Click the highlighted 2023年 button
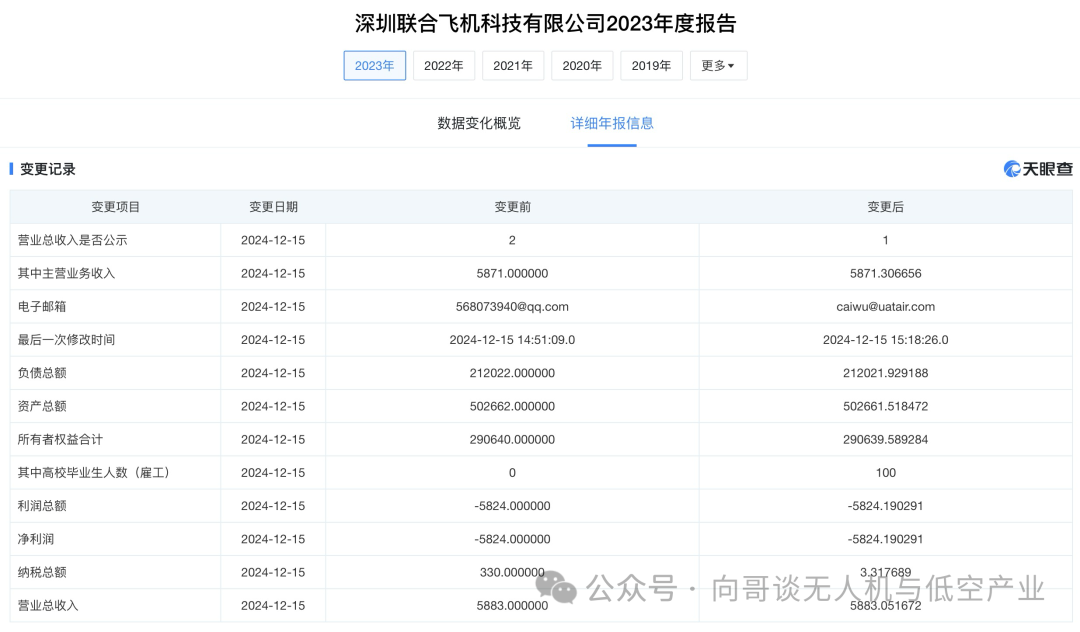The image size is (1080, 632). click(374, 65)
